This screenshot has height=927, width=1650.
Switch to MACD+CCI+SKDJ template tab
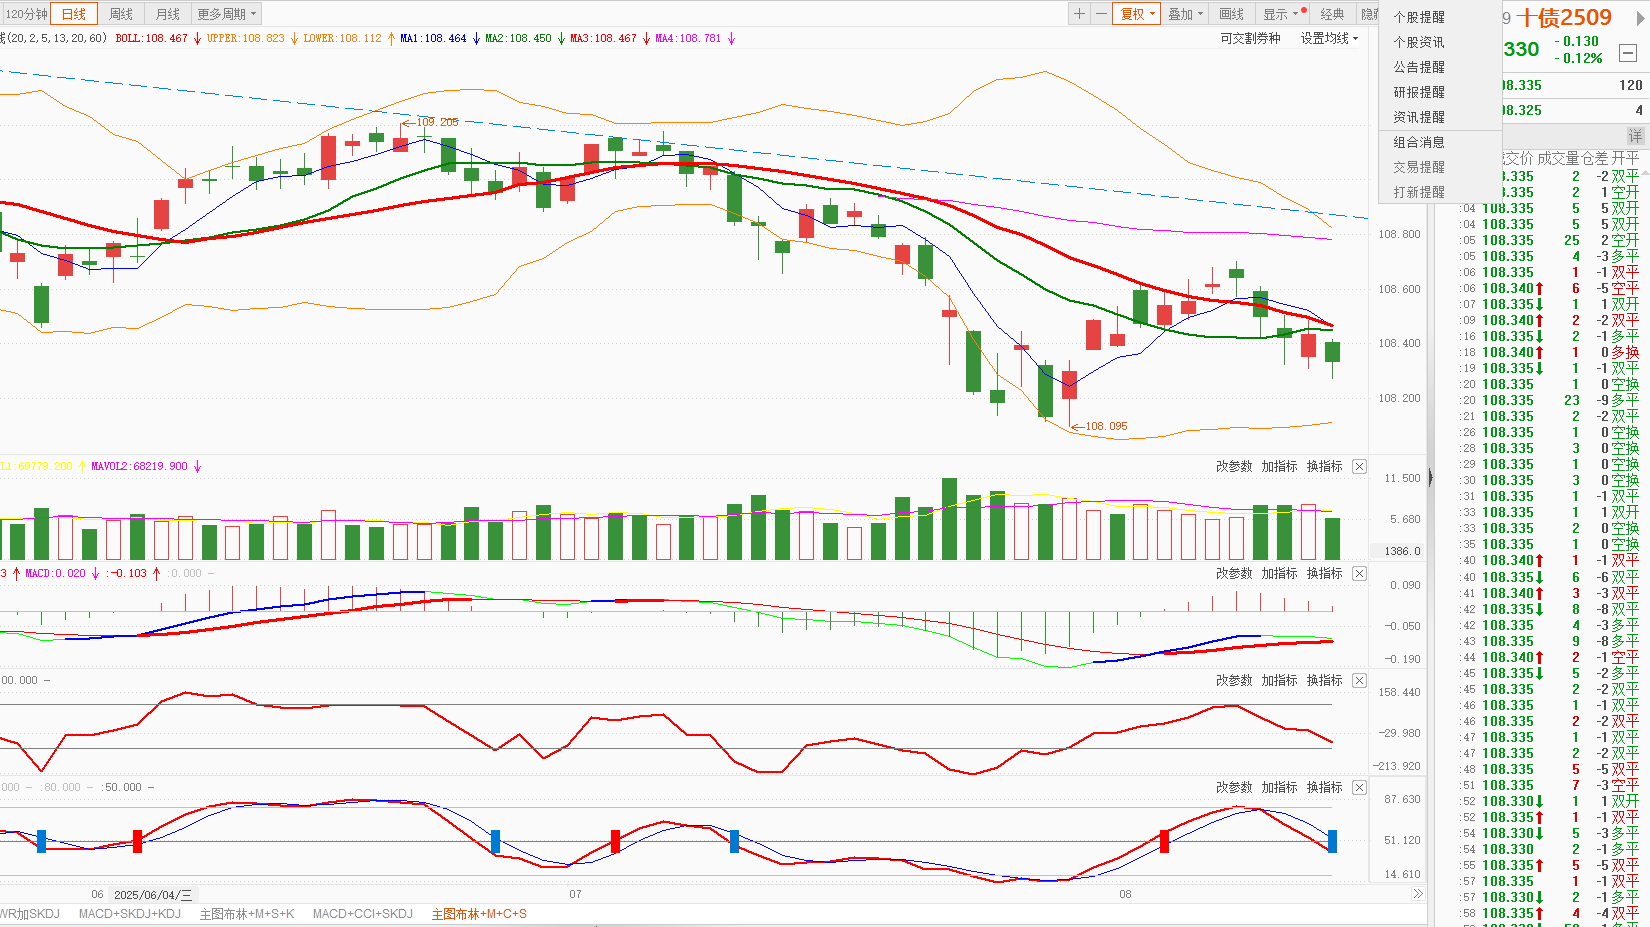pyautogui.click(x=363, y=914)
